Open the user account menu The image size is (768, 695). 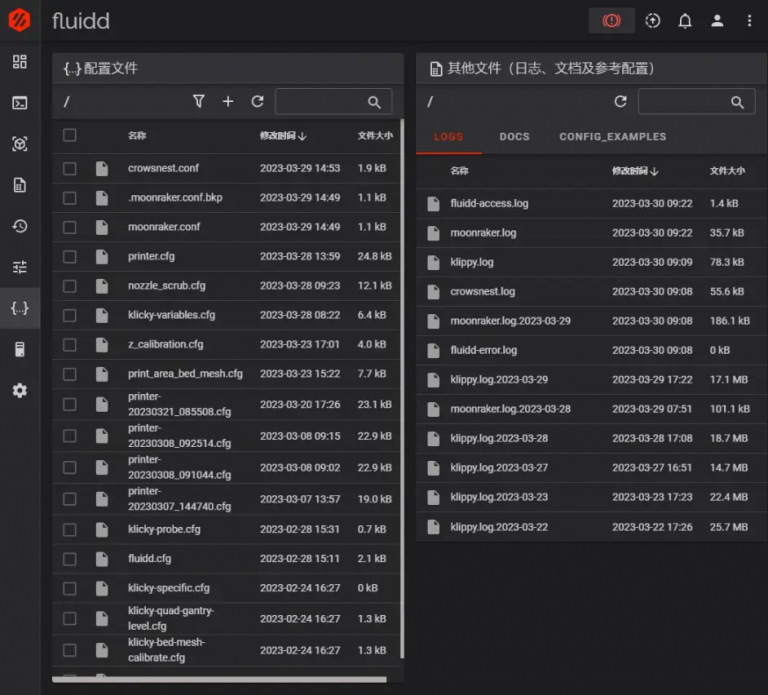pos(717,21)
